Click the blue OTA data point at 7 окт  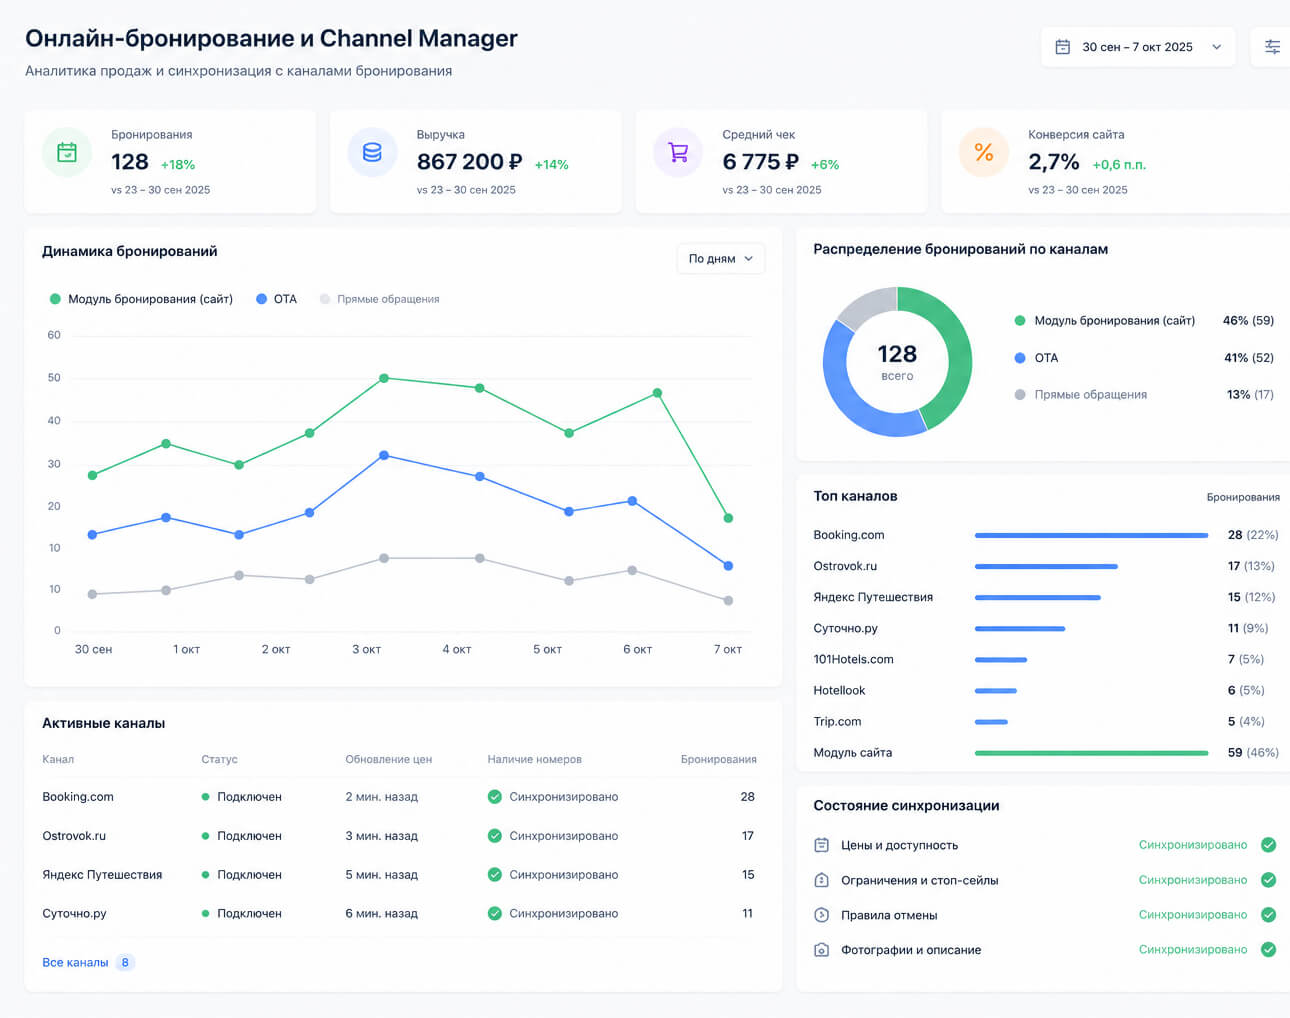pos(728,566)
